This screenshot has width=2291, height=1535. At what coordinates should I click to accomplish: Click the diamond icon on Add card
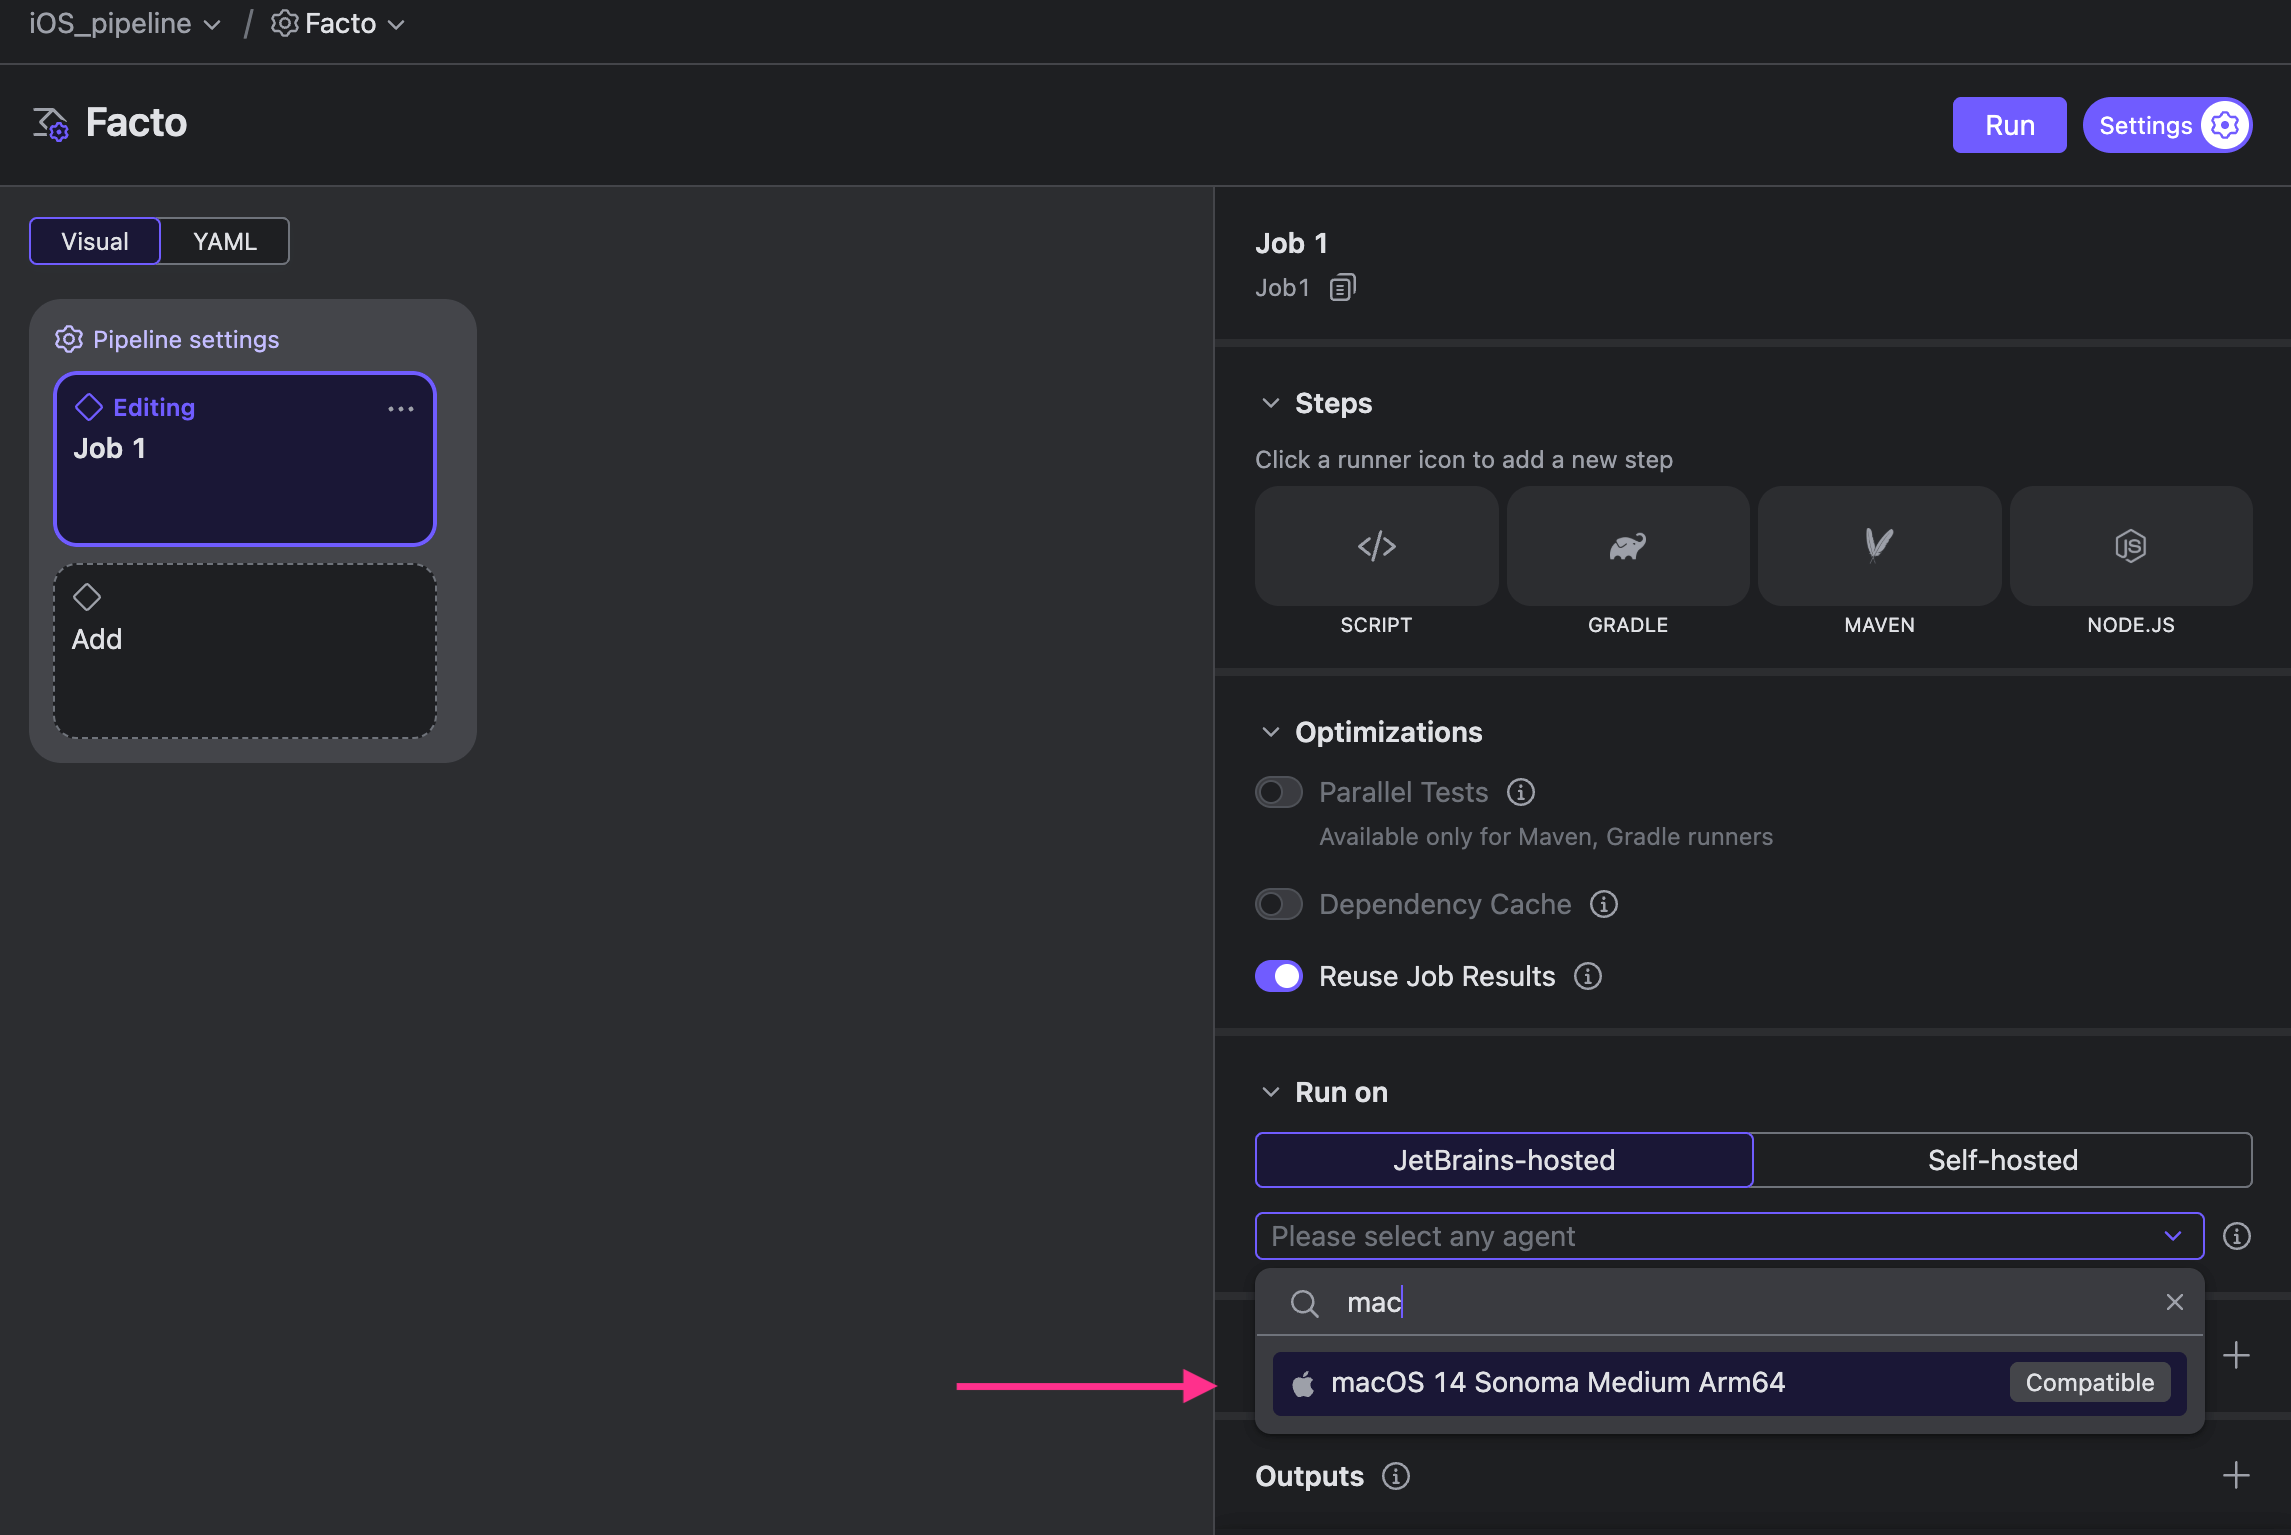click(x=87, y=597)
